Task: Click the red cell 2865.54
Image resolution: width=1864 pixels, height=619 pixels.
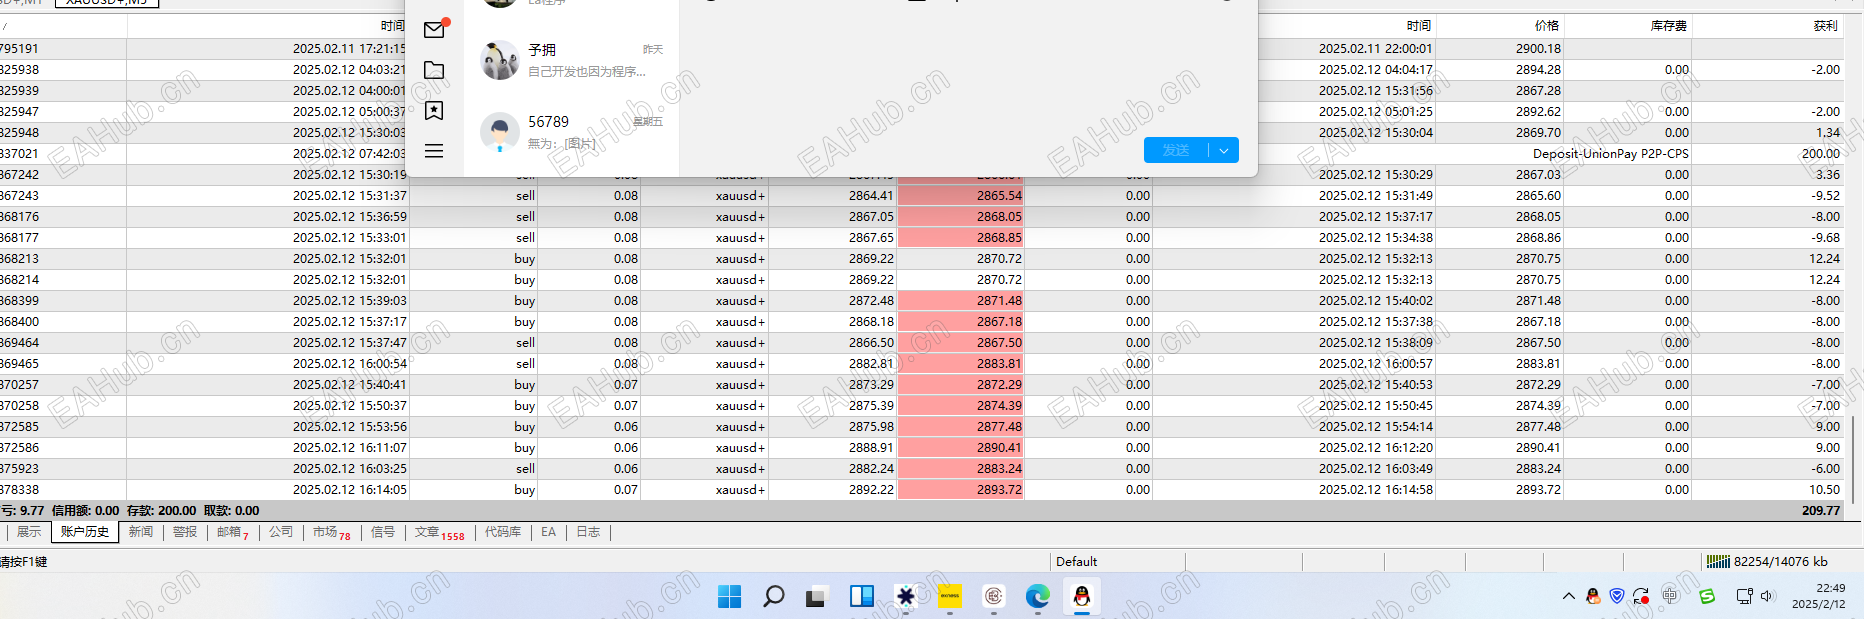Action: 961,195
